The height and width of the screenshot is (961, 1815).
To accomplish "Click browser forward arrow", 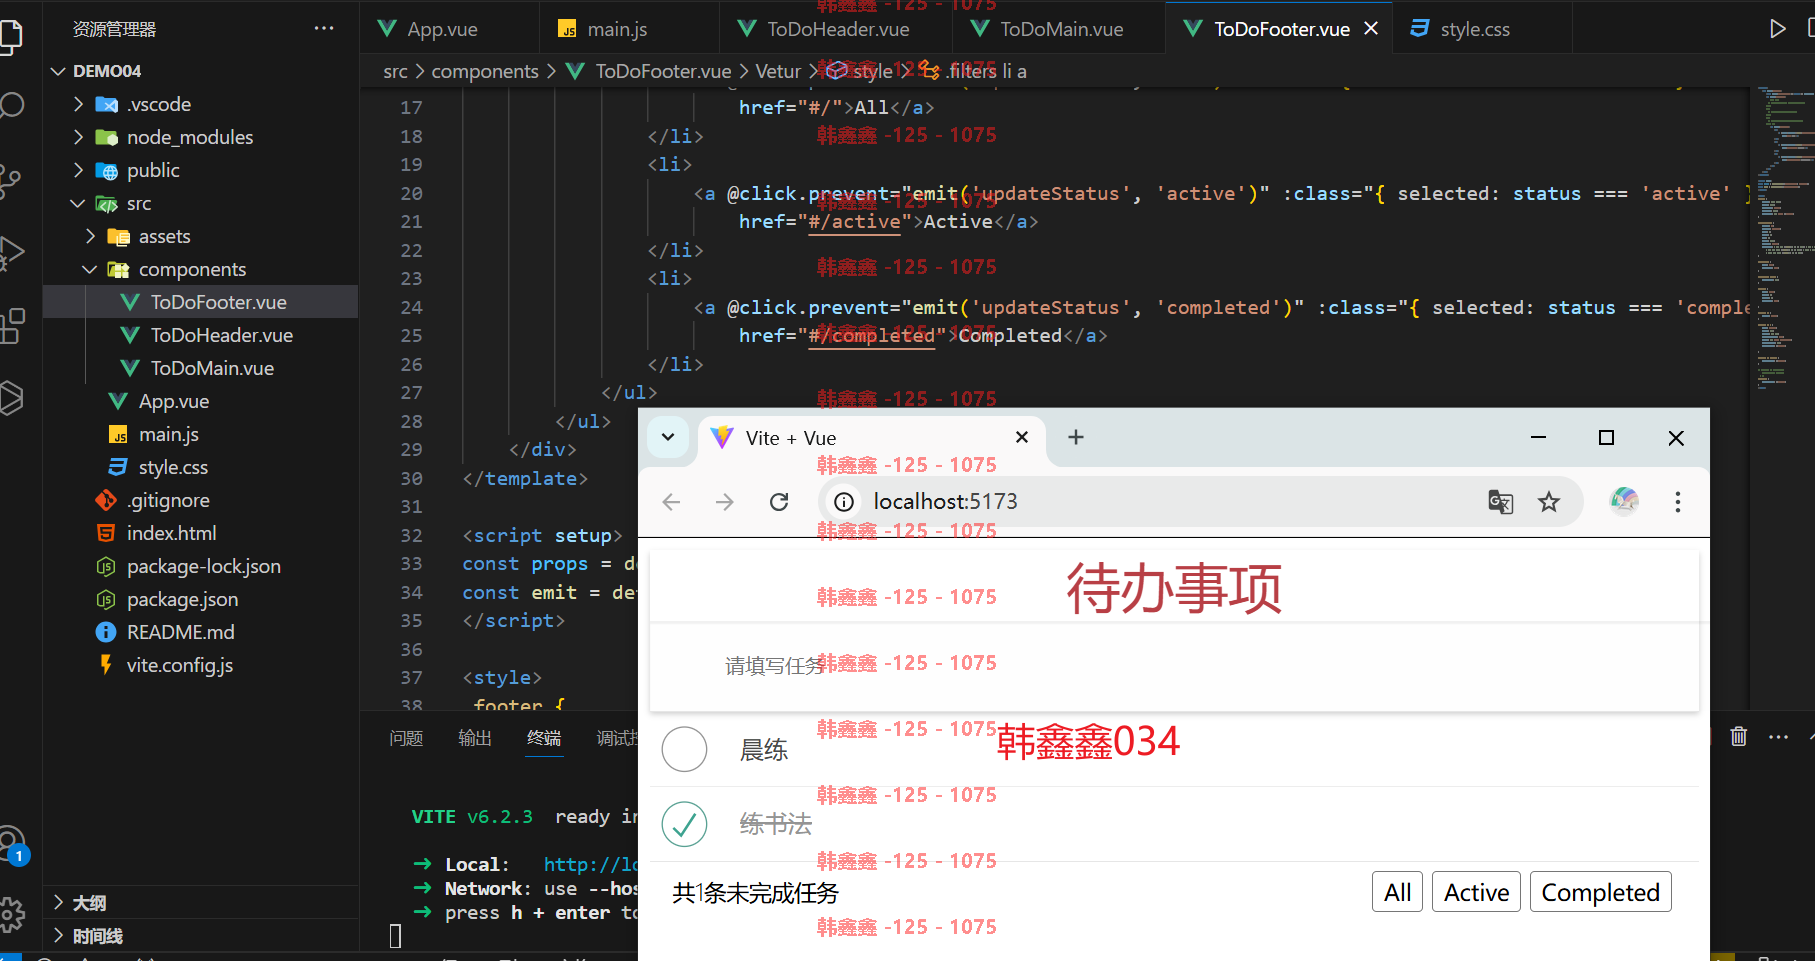I will tap(725, 501).
